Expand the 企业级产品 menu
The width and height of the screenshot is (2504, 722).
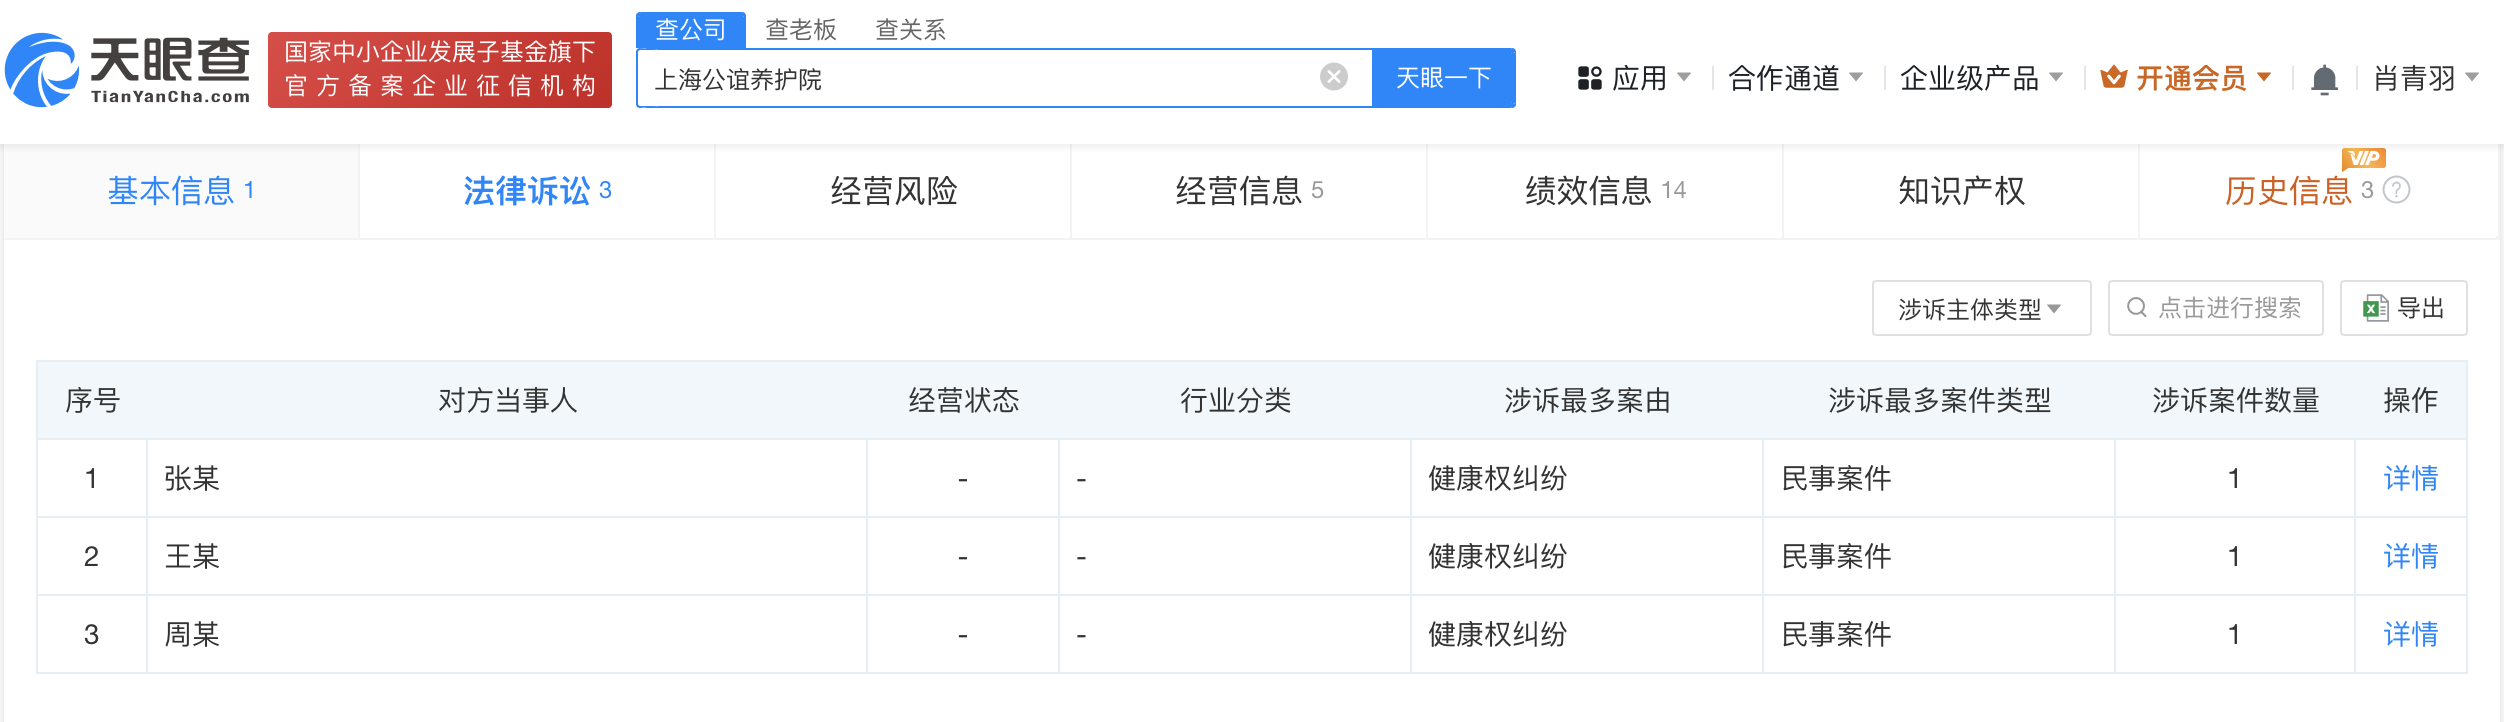point(1980,78)
